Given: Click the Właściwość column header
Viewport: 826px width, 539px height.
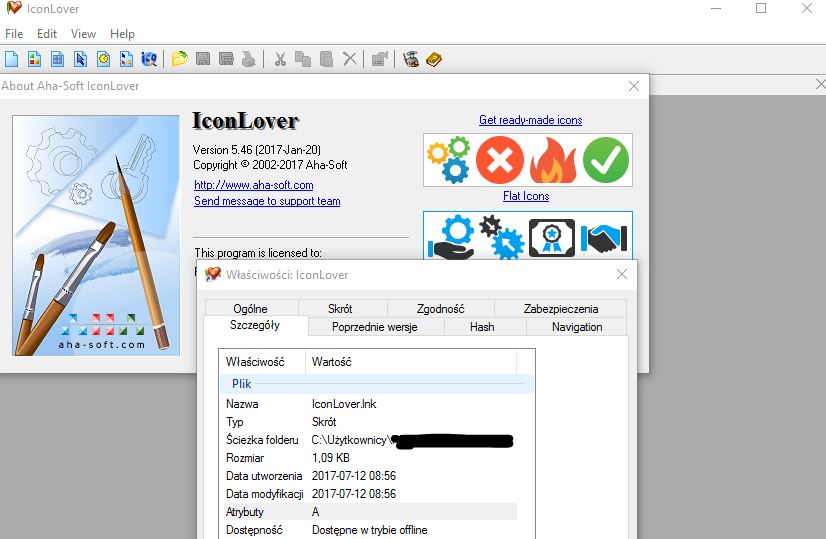Looking at the screenshot, I should point(262,362).
